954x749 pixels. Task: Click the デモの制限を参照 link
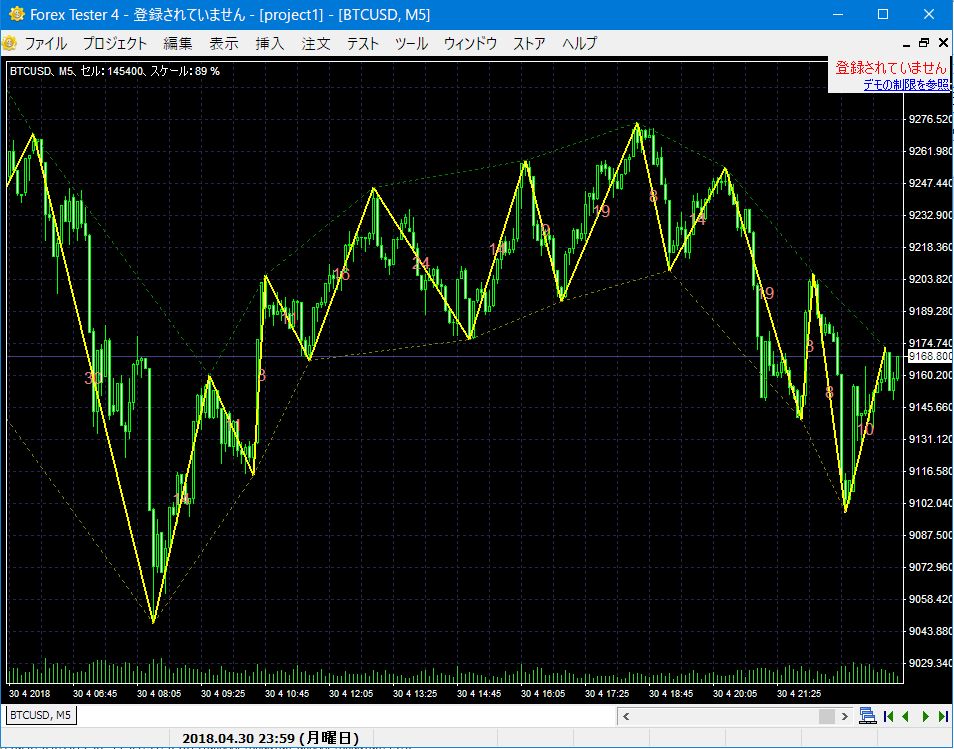[x=905, y=85]
